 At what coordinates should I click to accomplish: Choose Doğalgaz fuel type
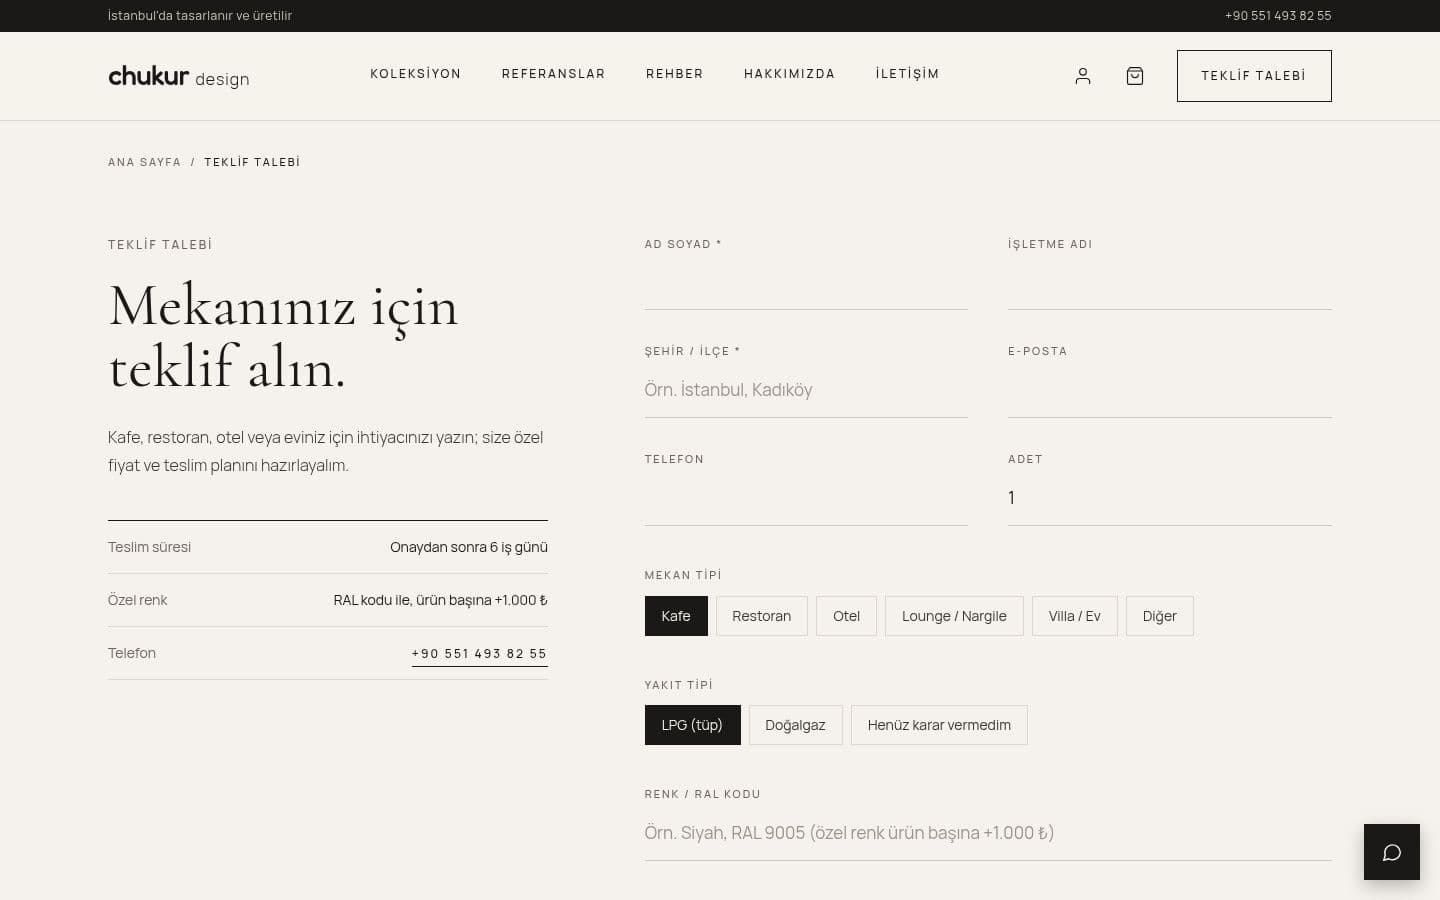795,725
